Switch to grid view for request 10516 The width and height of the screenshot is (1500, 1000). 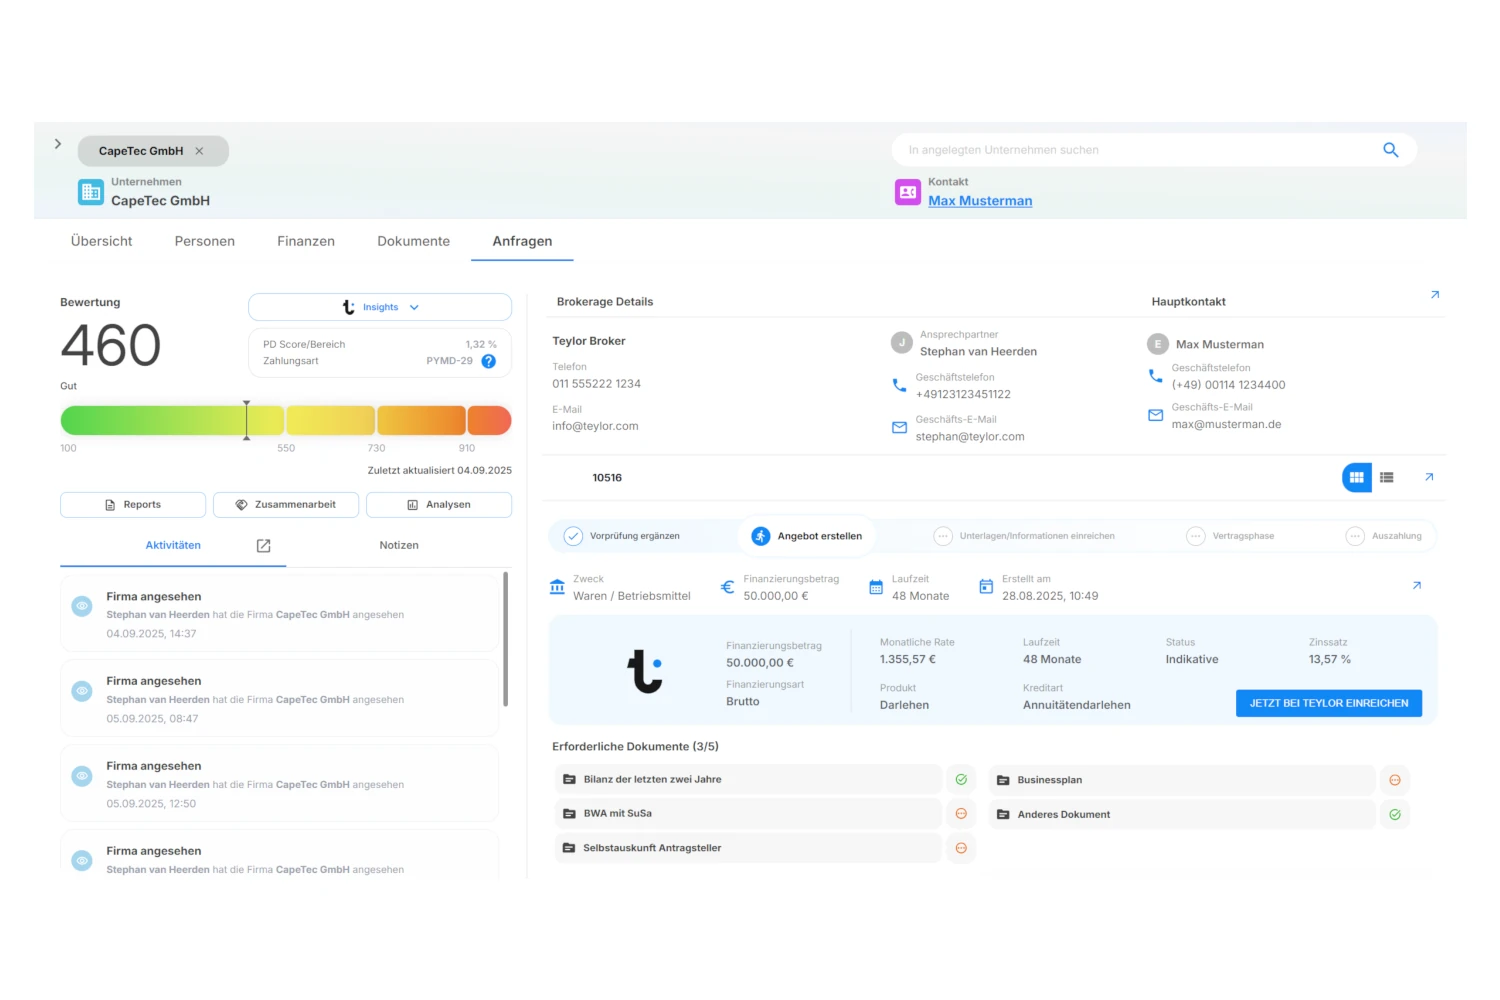1357,478
